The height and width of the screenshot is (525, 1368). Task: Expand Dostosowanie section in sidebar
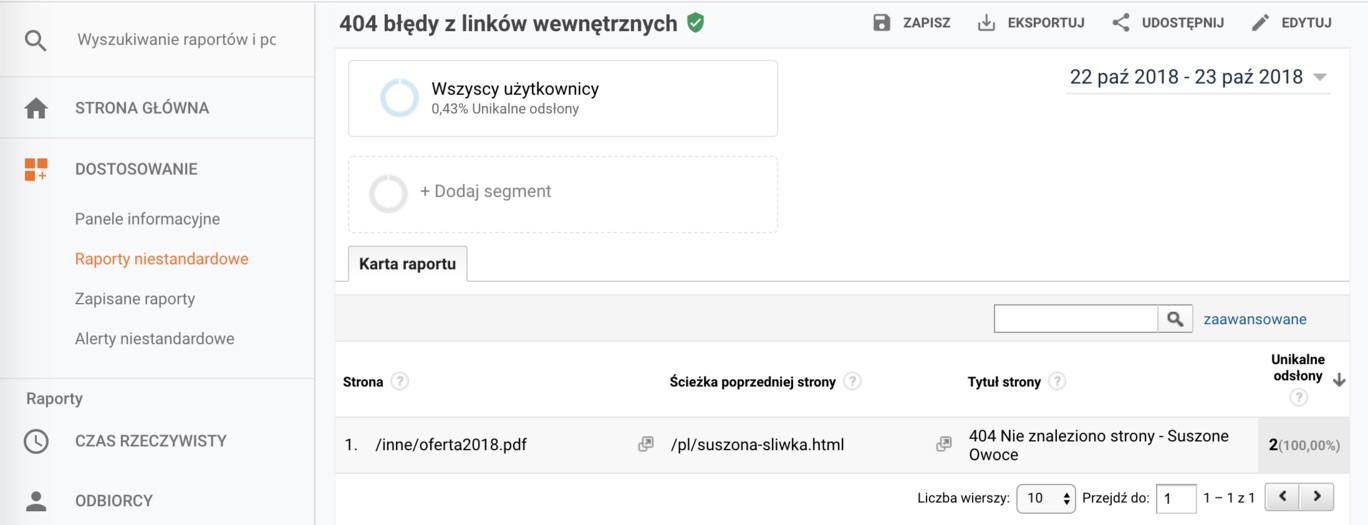coord(136,169)
